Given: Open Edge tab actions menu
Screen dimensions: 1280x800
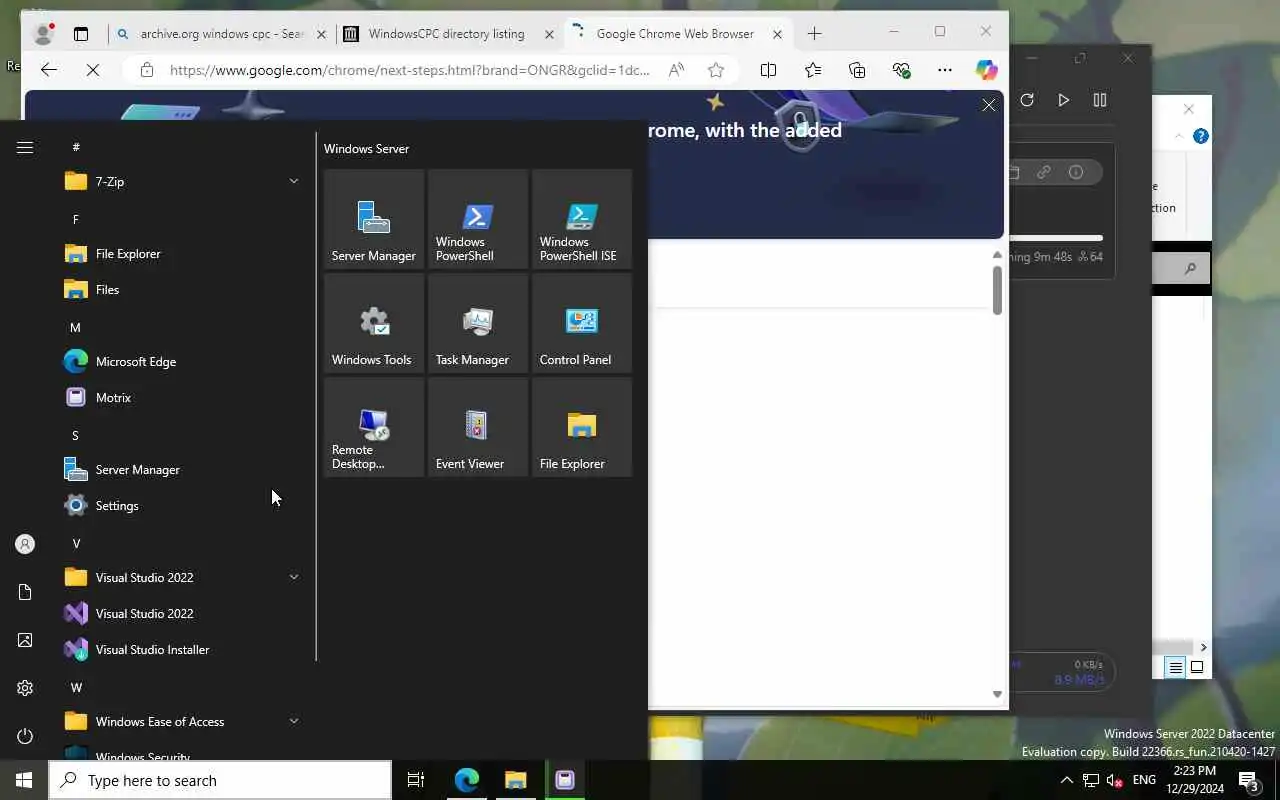Looking at the screenshot, I should tap(81, 34).
